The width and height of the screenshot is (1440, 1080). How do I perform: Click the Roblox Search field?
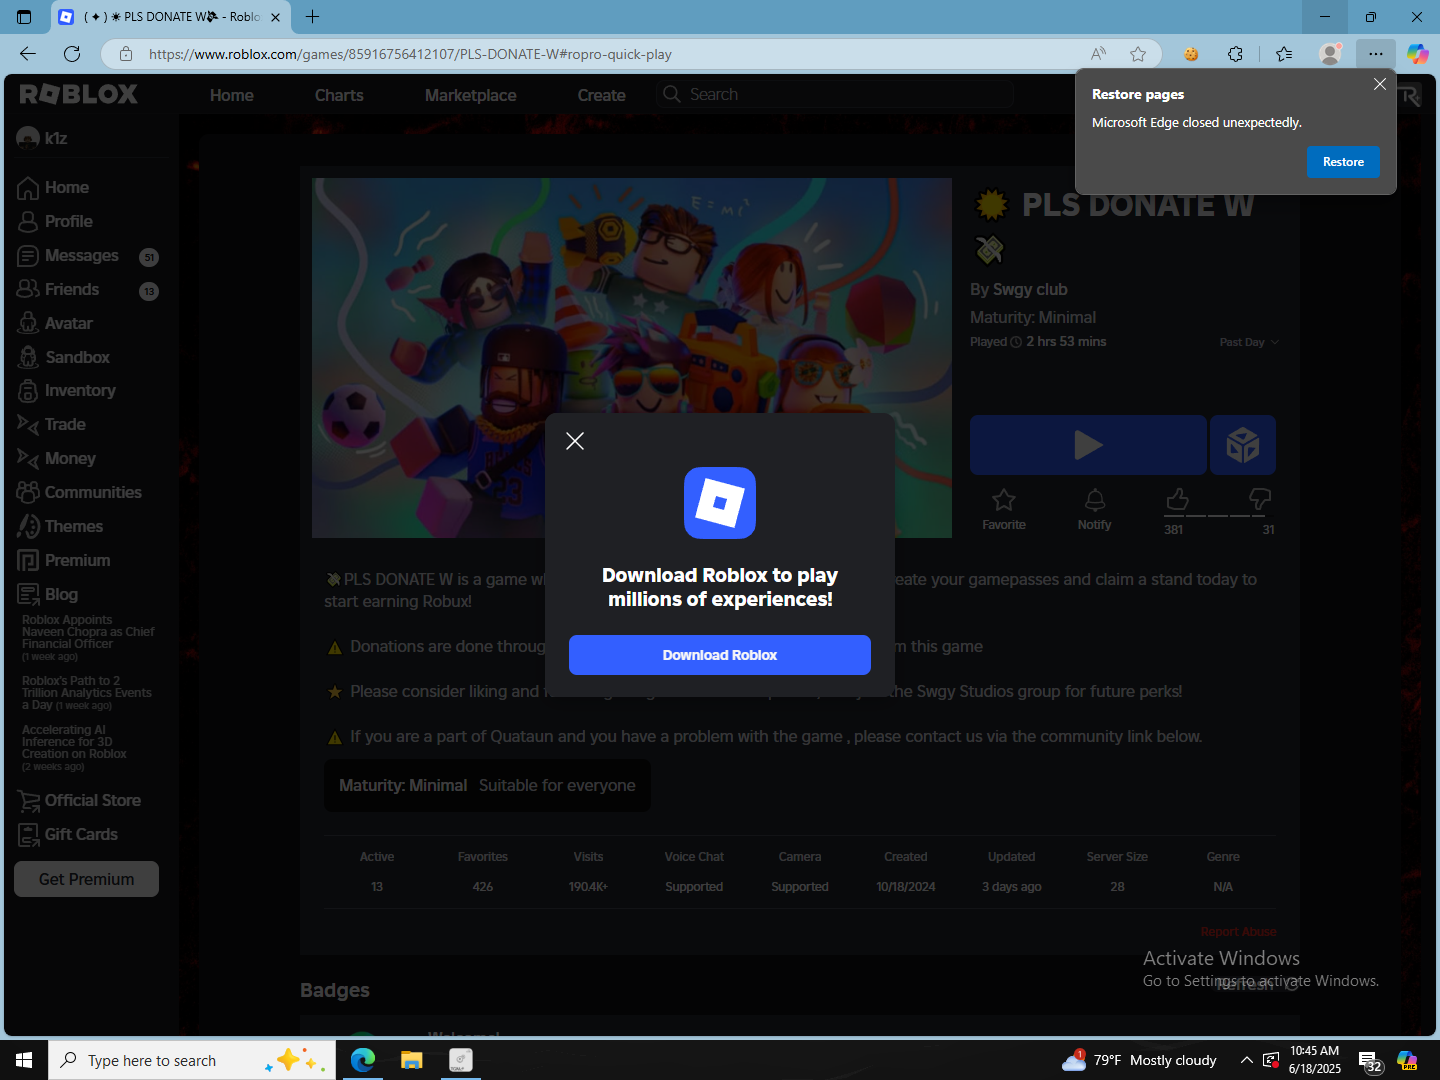835,95
